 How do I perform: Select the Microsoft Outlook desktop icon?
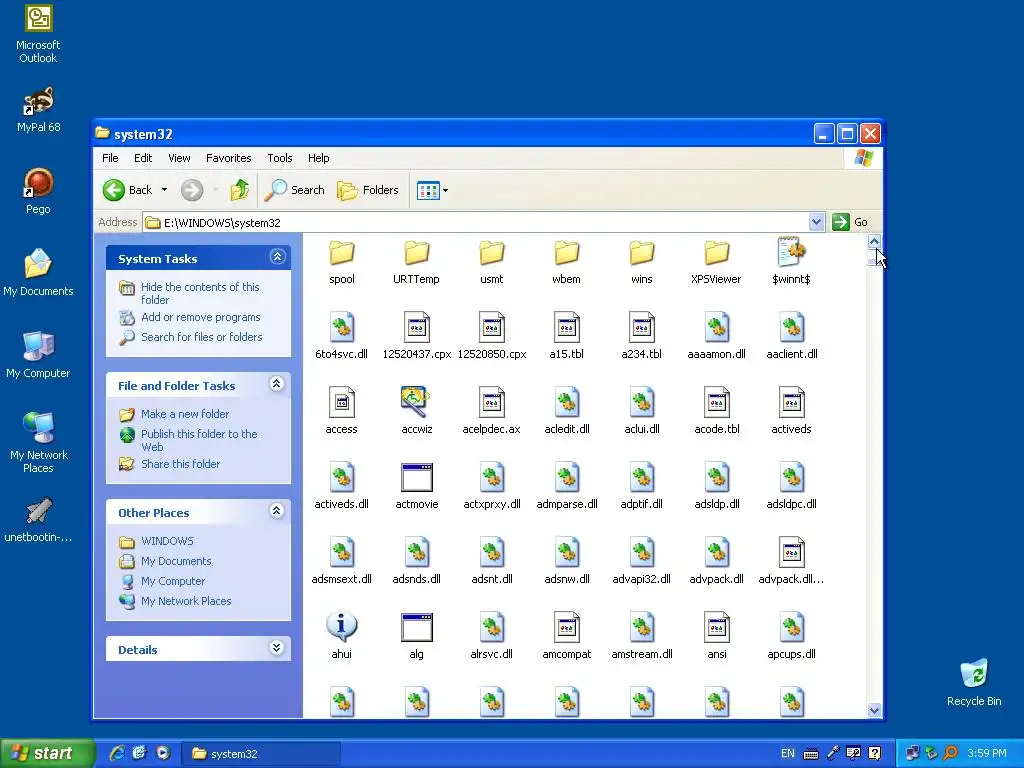click(x=38, y=34)
